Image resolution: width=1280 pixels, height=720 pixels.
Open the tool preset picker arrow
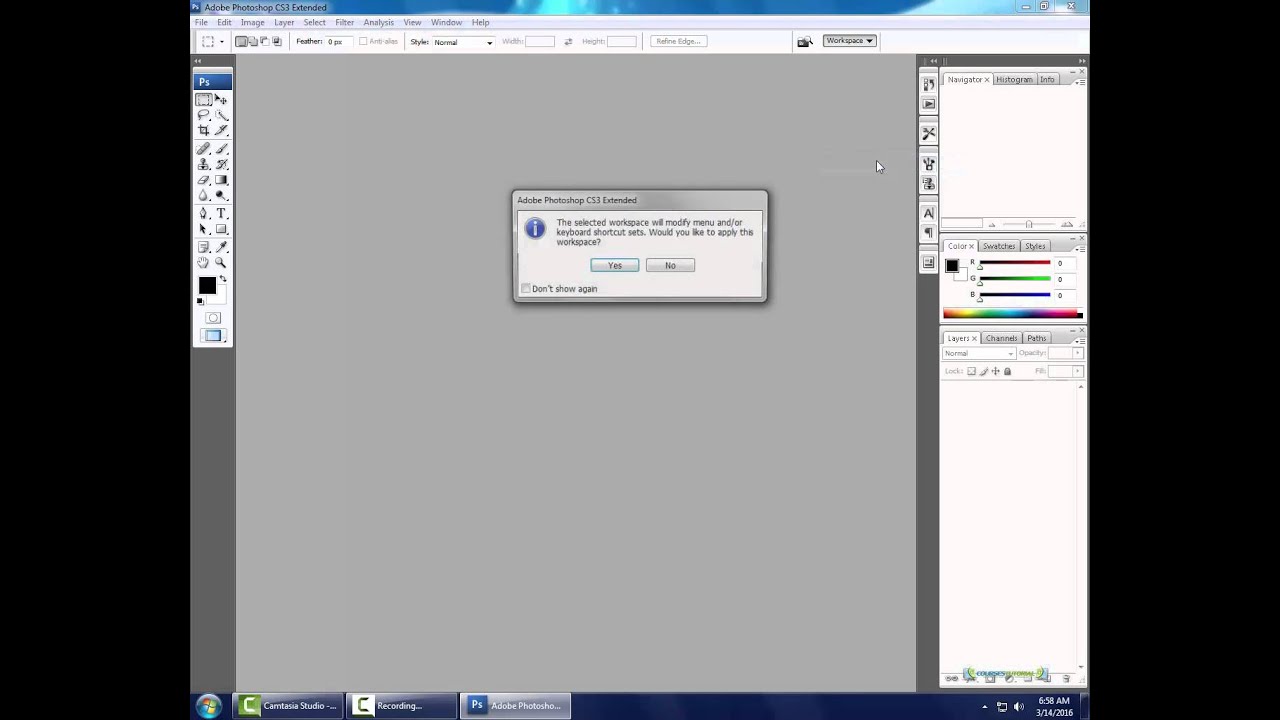click(x=222, y=42)
